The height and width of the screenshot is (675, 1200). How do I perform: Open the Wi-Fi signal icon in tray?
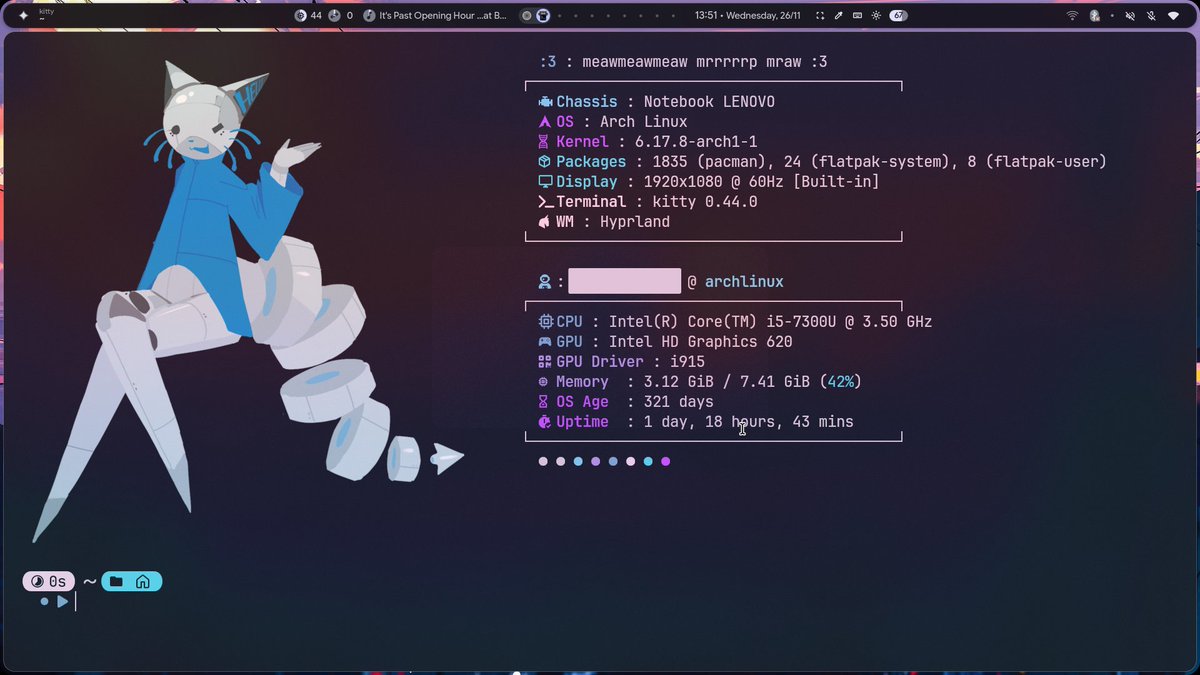1073,16
